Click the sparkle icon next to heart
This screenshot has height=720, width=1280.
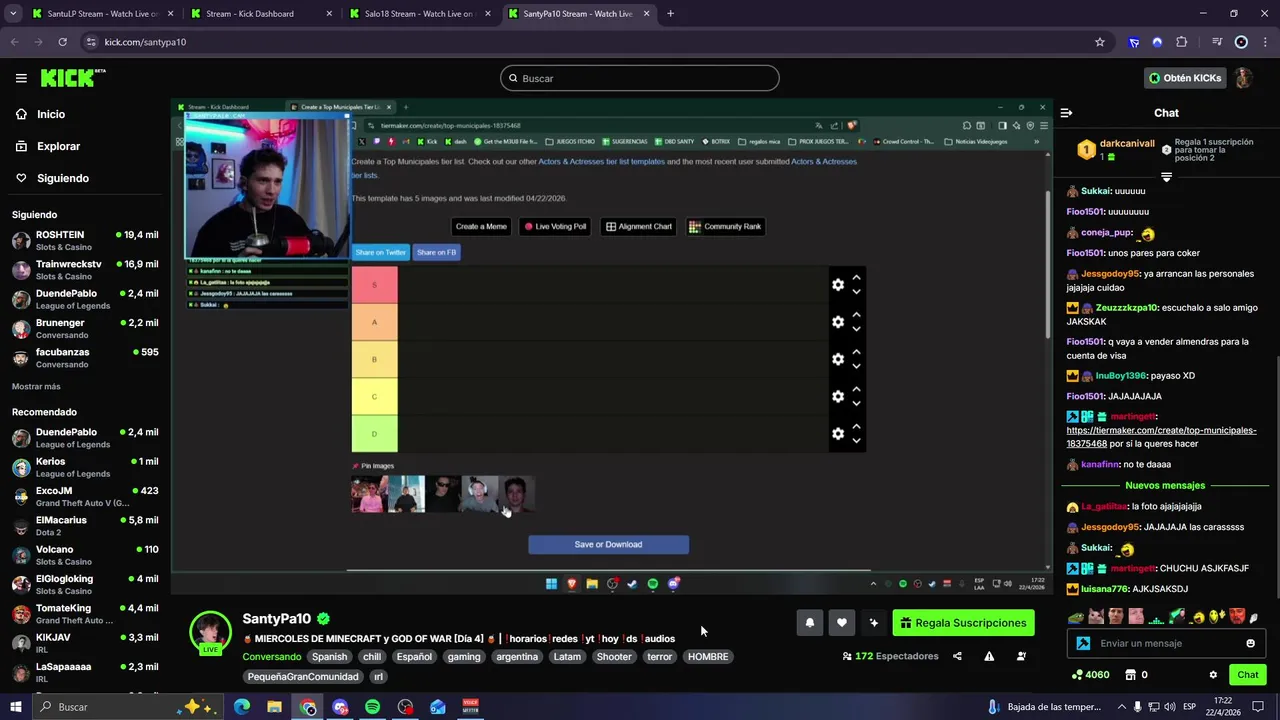point(874,623)
